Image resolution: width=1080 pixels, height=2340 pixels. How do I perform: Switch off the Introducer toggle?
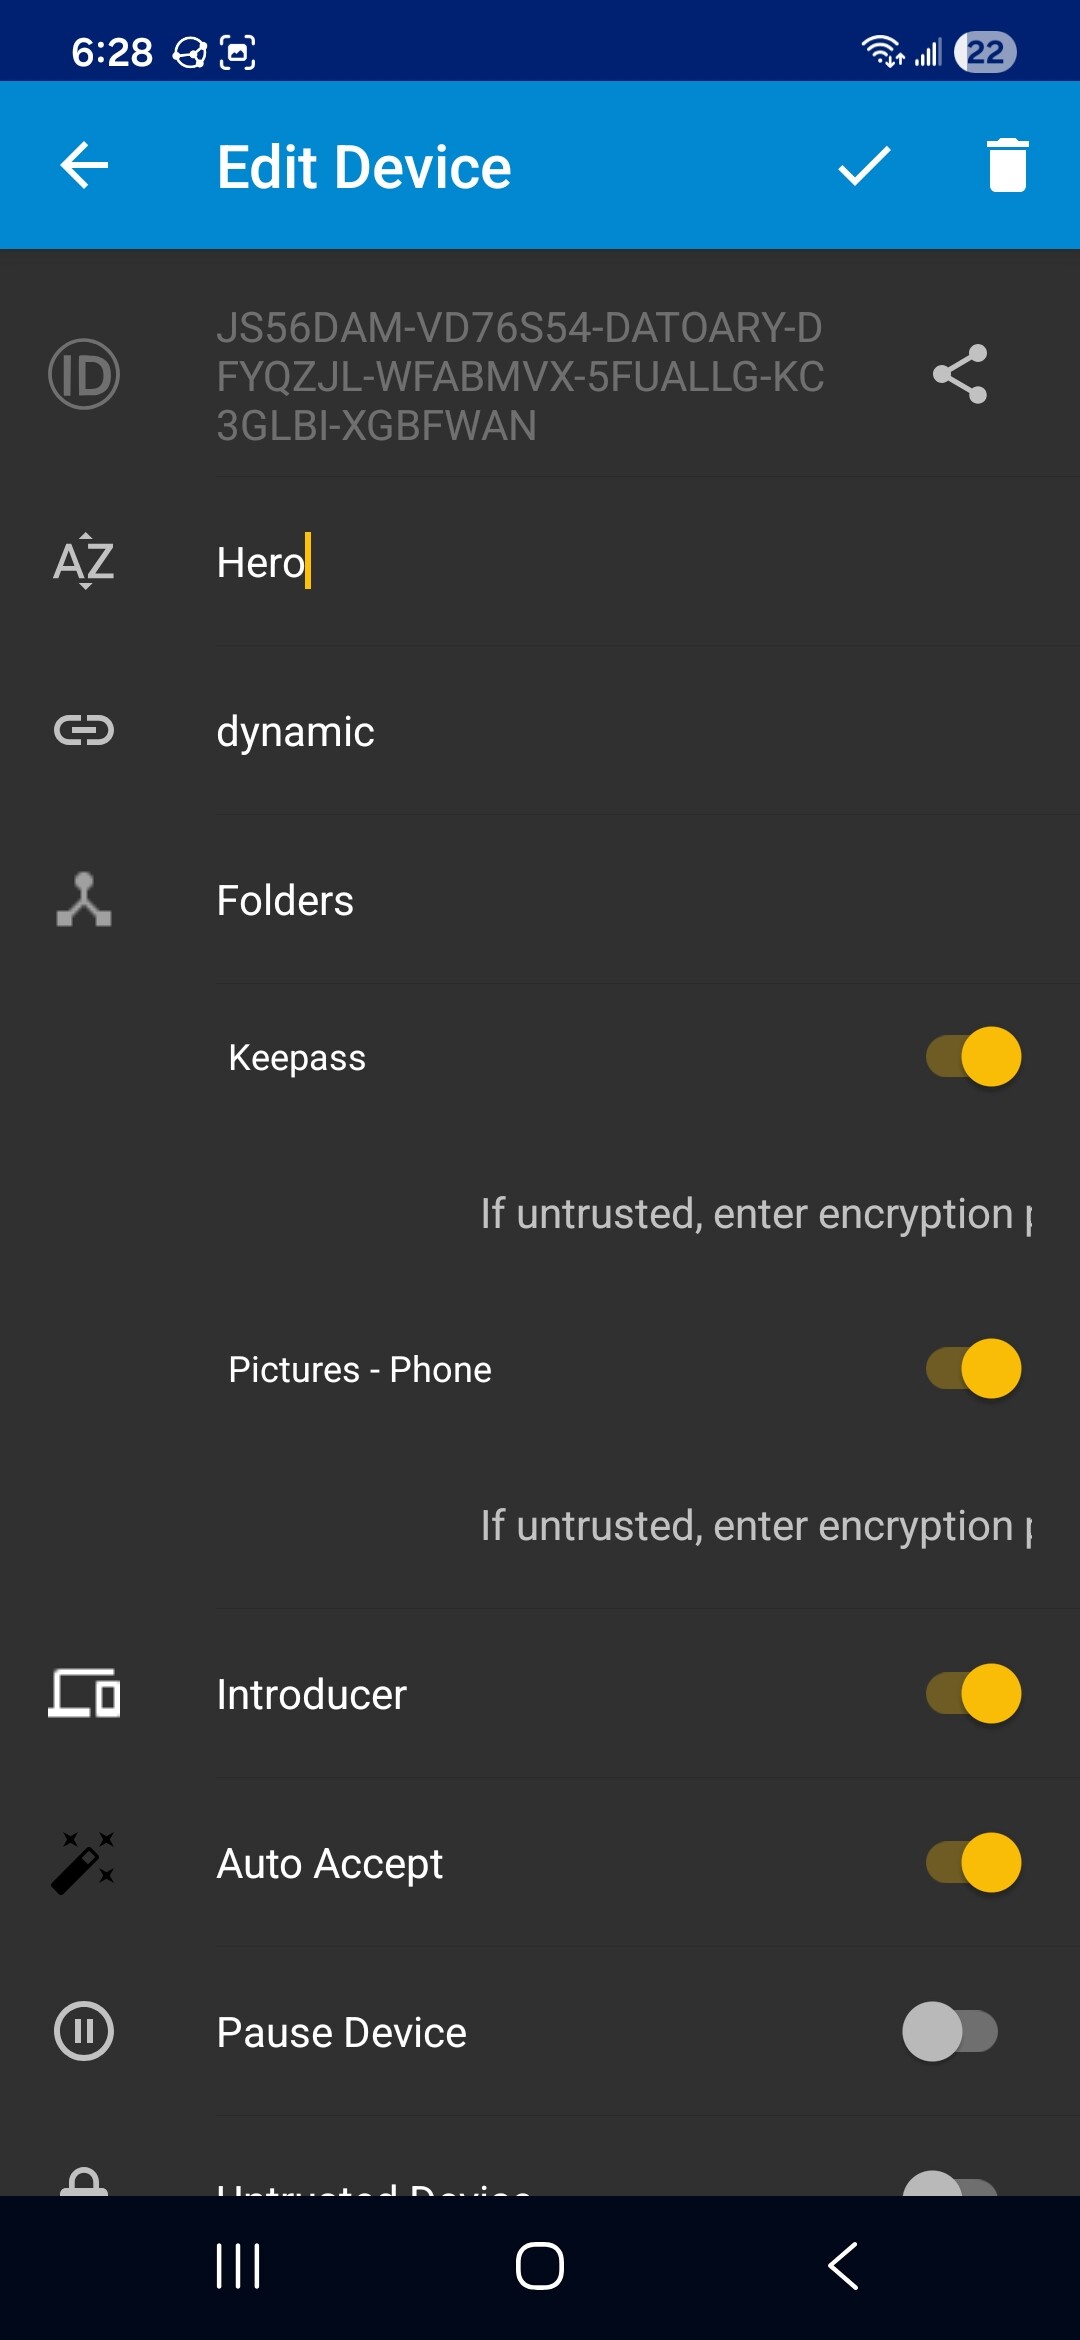click(x=973, y=1694)
